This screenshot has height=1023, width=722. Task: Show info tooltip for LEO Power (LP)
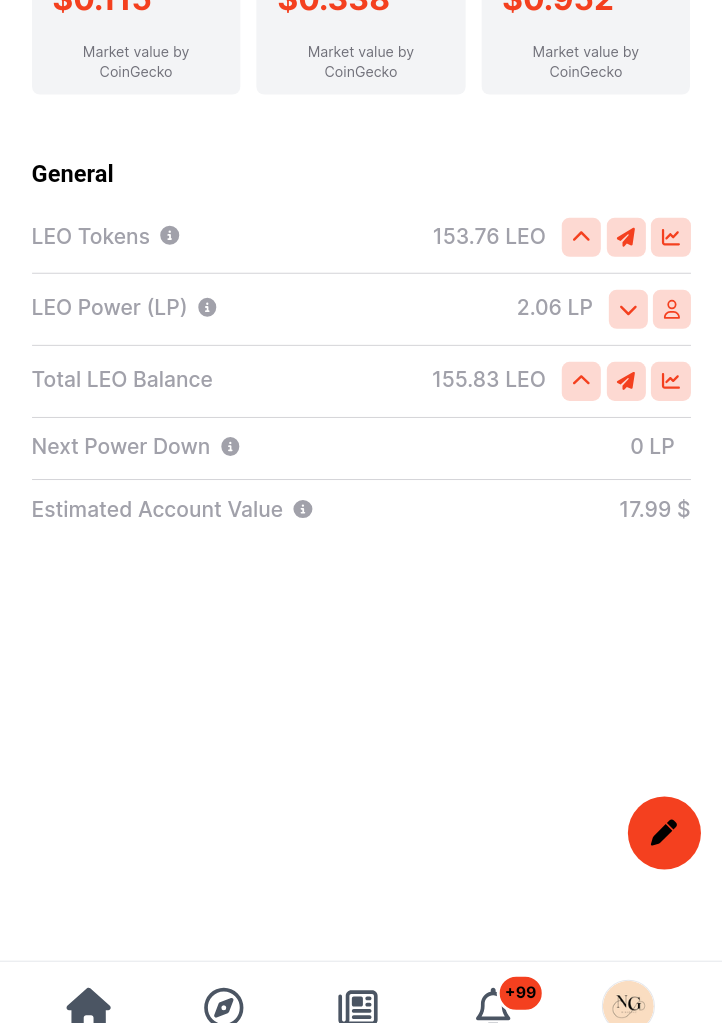[207, 307]
